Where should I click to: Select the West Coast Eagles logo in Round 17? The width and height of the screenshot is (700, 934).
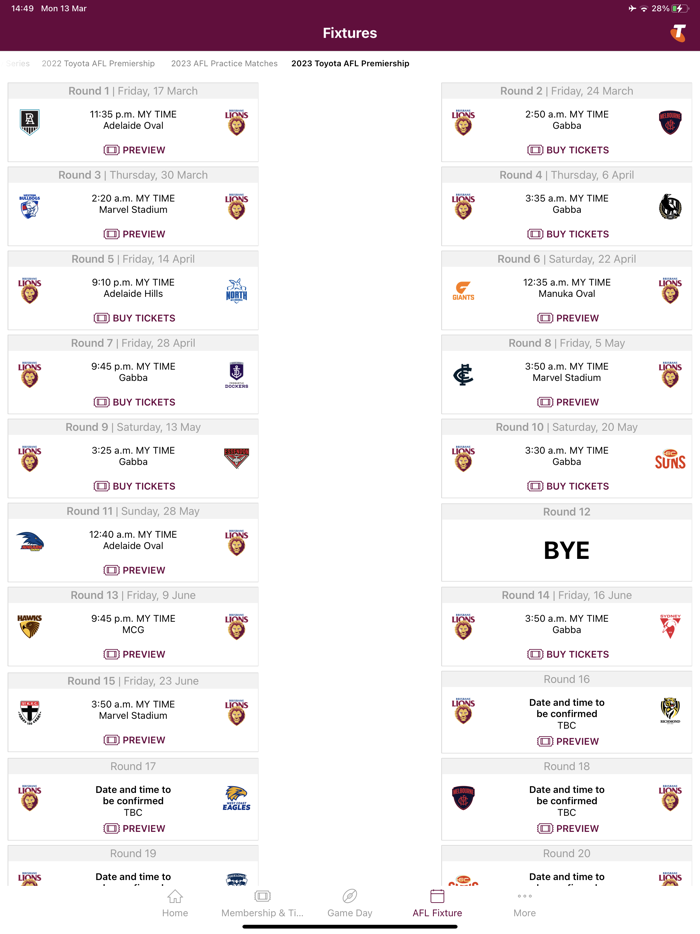234,798
